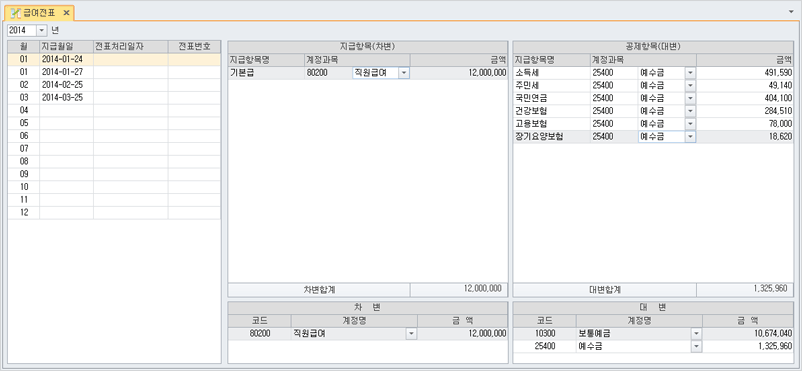Click the 78,000 amount cell

point(745,124)
